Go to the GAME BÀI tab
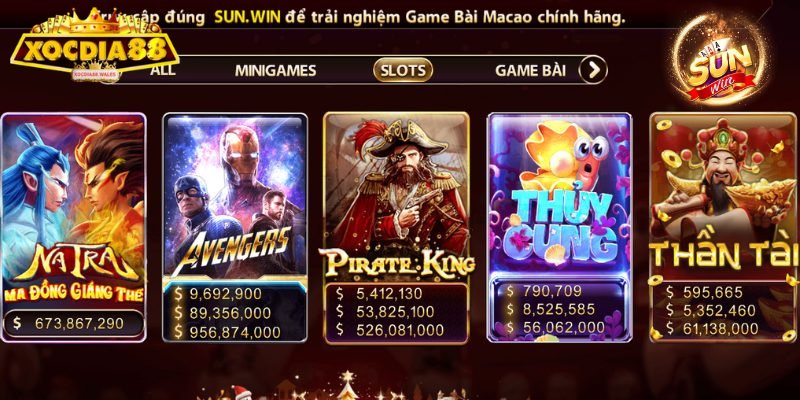Viewport: 800px width, 400px height. pos(530,70)
